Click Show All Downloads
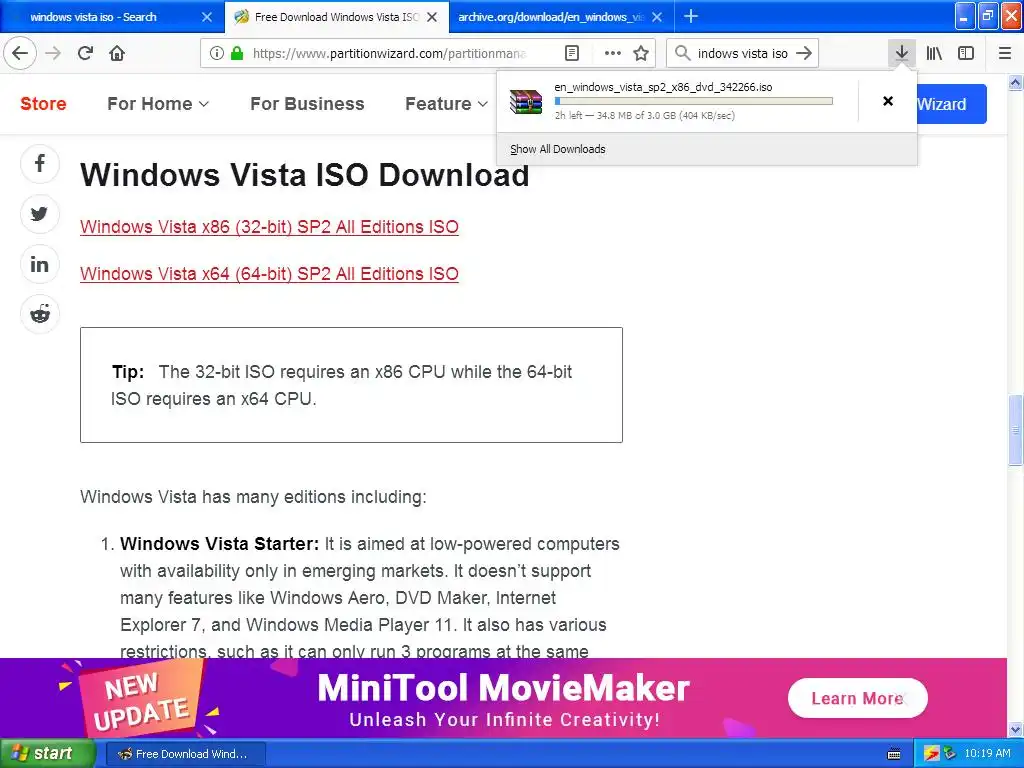1024x768 pixels. tap(558, 149)
